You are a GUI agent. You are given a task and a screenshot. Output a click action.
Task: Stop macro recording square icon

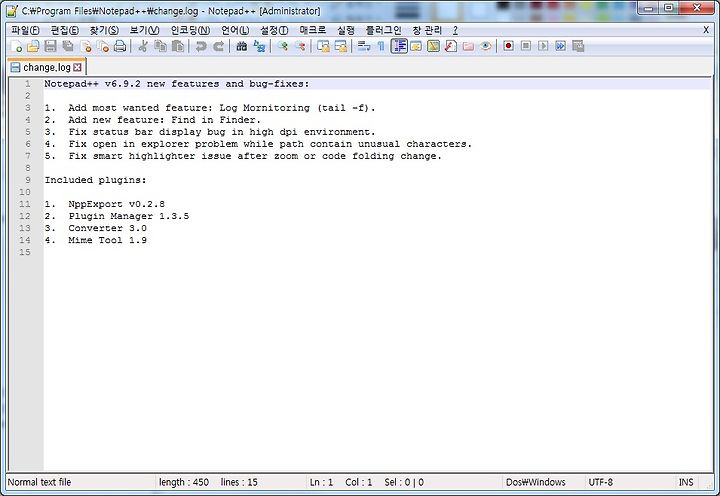[526, 46]
